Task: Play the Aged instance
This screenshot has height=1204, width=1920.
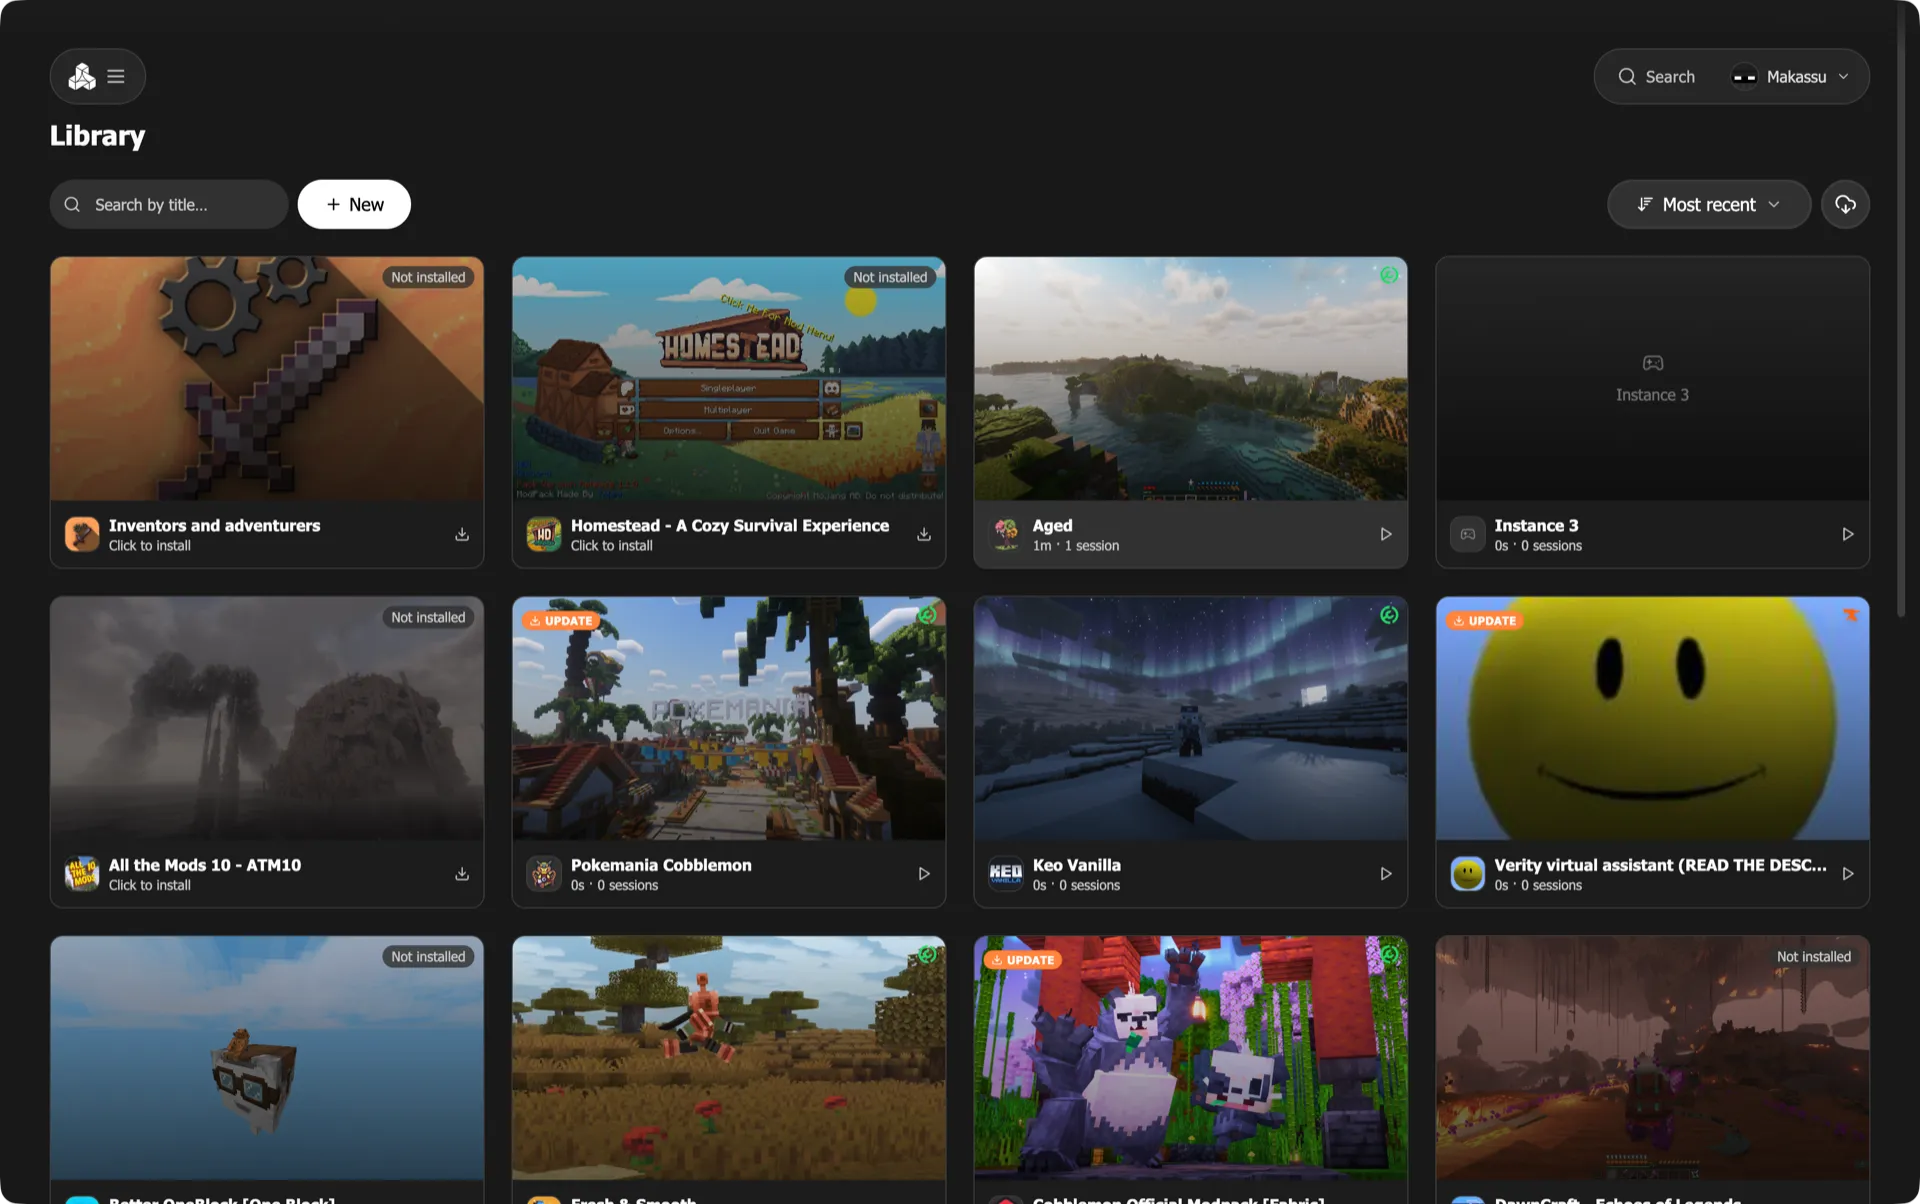Action: point(1386,534)
